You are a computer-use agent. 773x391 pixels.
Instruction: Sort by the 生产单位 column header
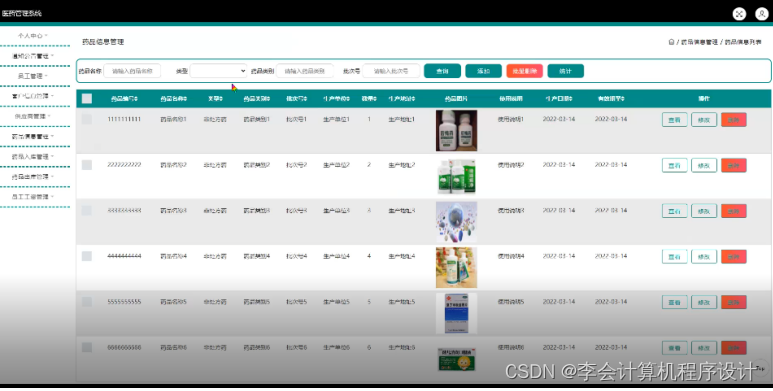(x=336, y=99)
